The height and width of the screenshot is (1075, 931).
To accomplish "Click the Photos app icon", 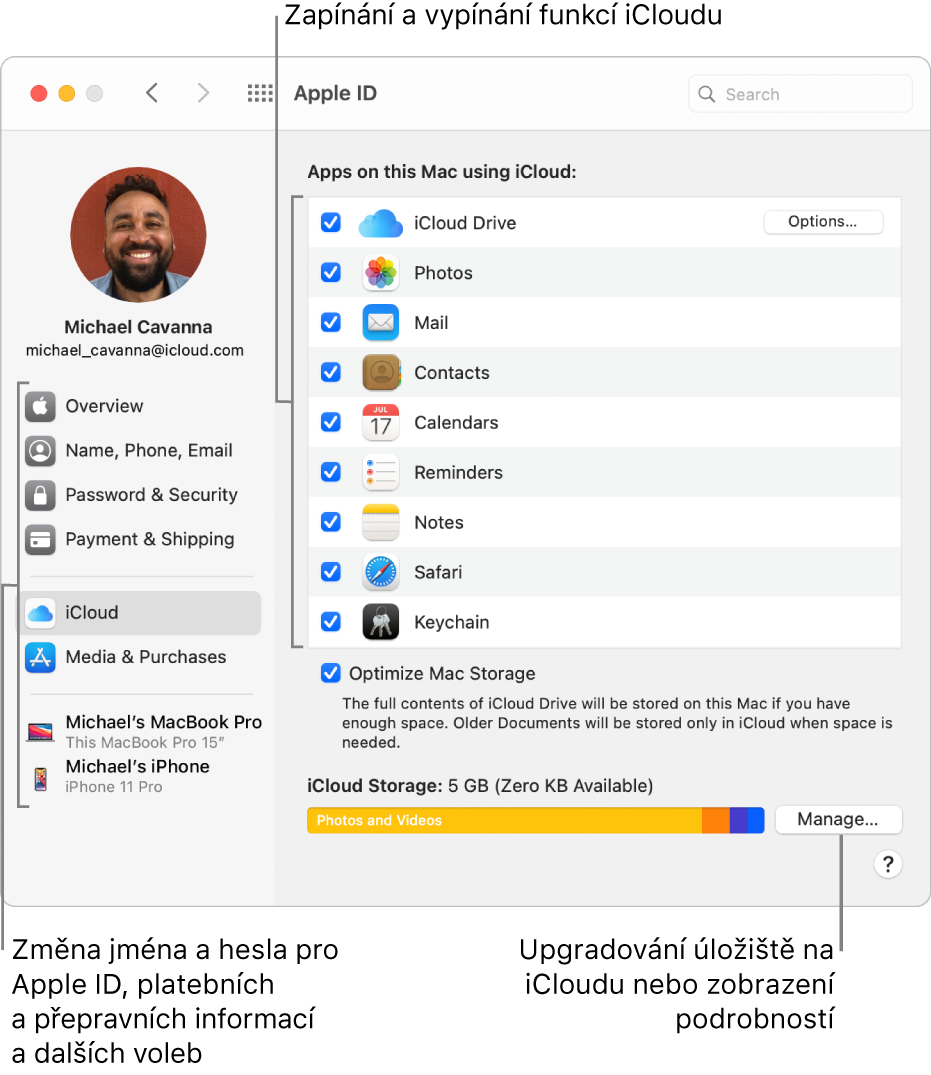I will [x=380, y=273].
